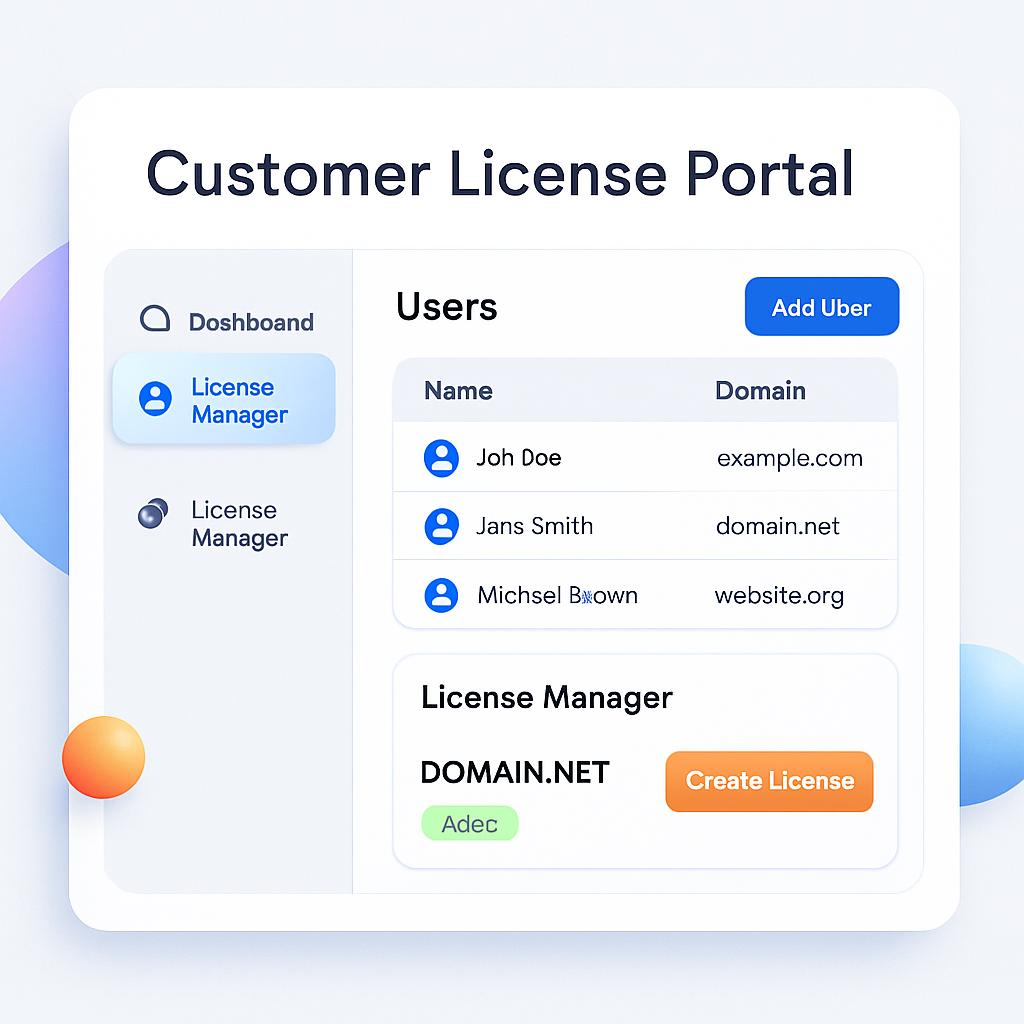Screen dimensions: 1024x1024
Task: Click the Users heading
Action: 446,307
